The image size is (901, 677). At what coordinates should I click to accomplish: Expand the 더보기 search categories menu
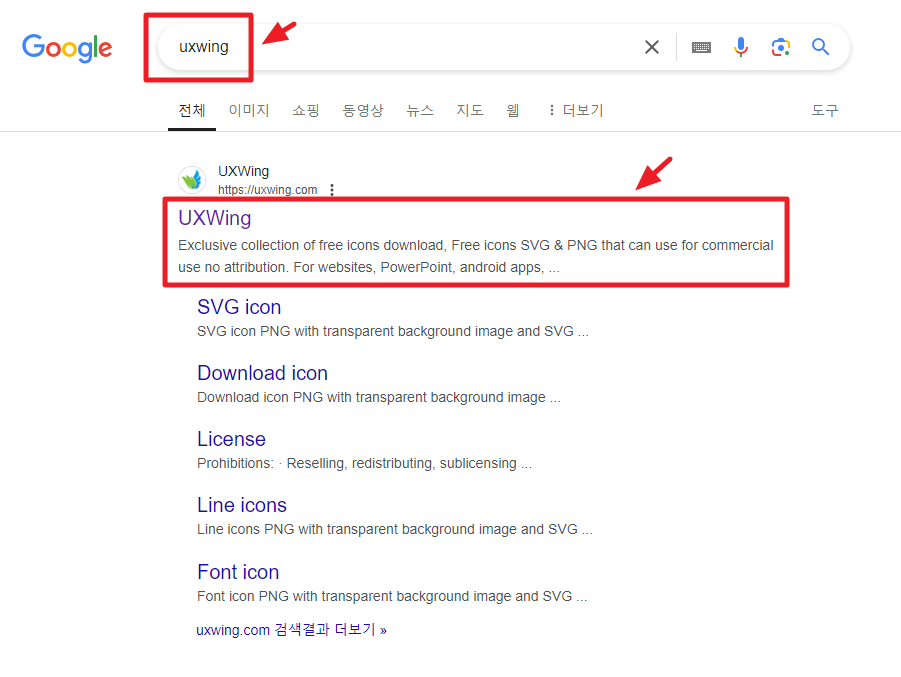[x=577, y=110]
